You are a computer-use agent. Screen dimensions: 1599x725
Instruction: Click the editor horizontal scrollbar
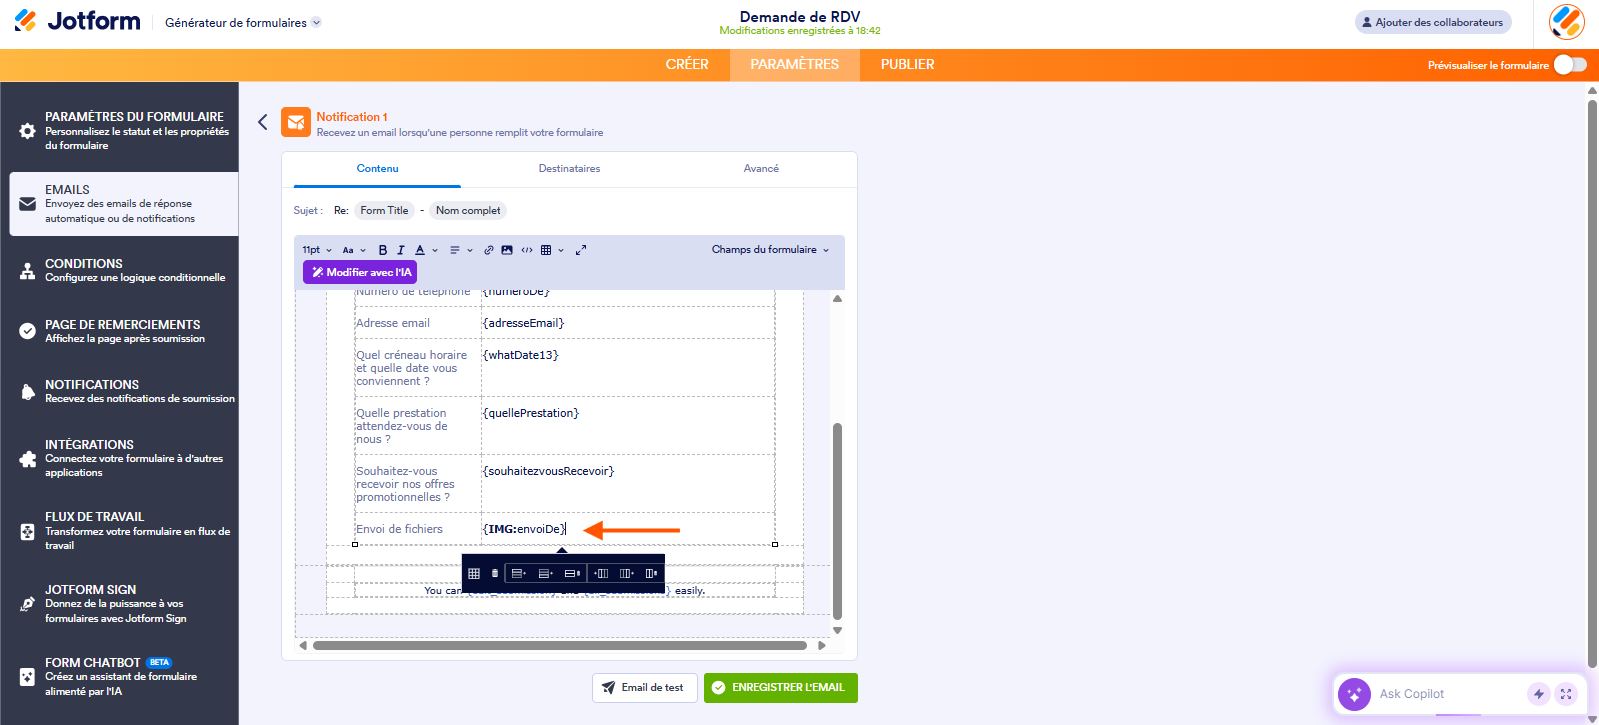point(560,646)
